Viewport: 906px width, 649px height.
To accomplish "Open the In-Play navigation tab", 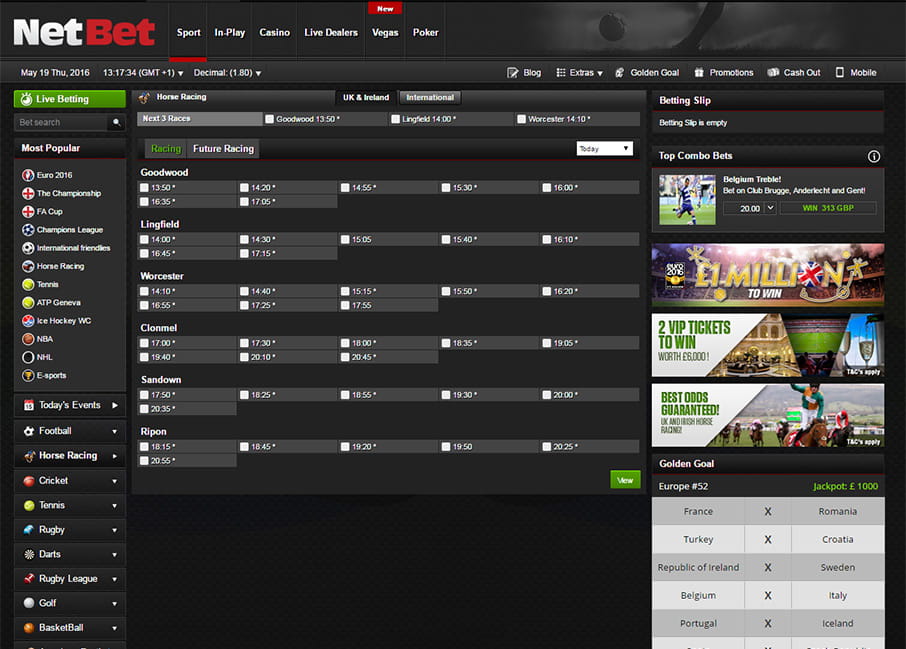I will [x=229, y=32].
